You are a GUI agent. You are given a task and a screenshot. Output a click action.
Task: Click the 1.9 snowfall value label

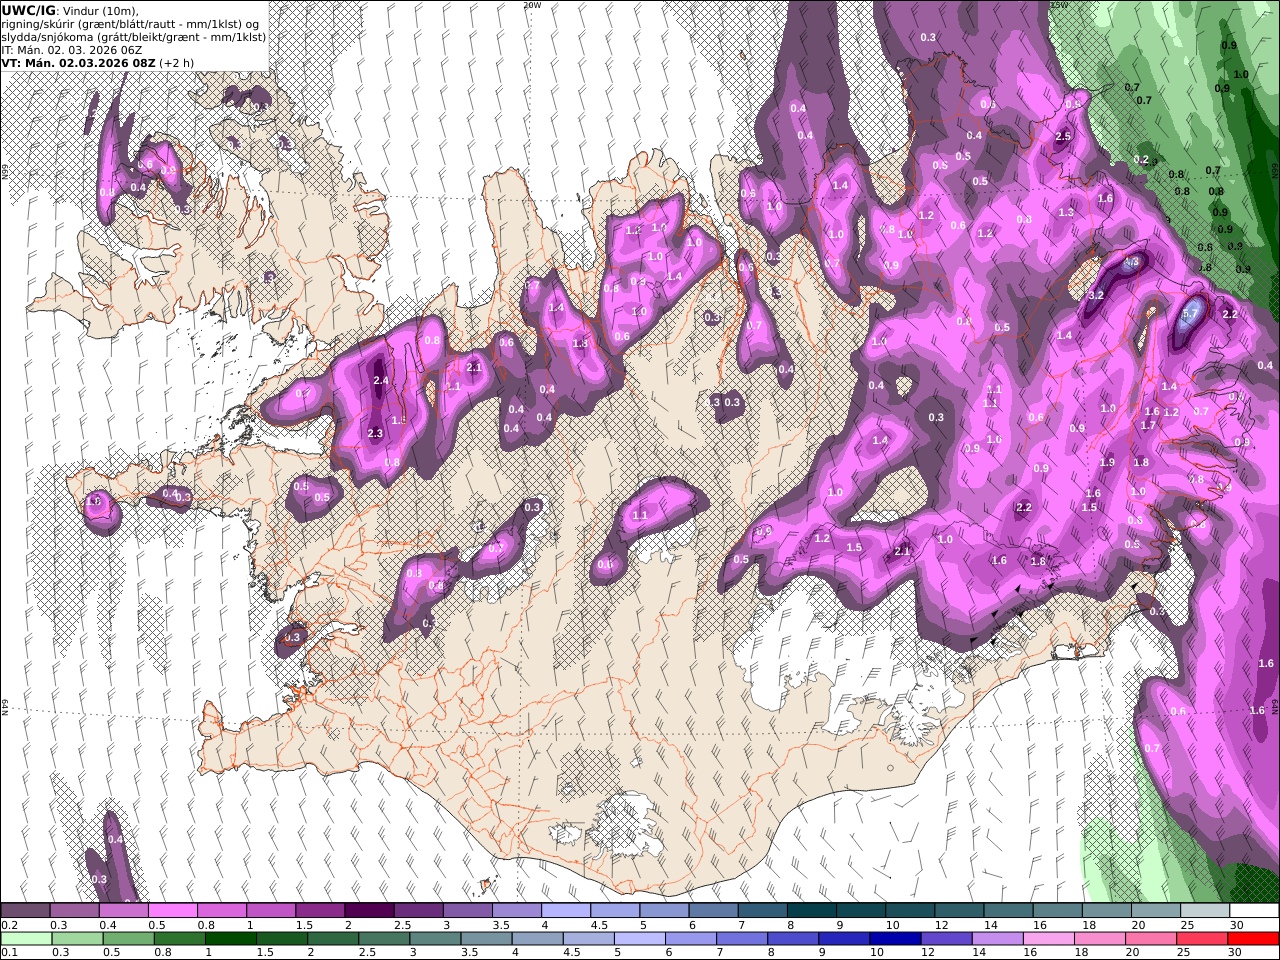click(1107, 463)
